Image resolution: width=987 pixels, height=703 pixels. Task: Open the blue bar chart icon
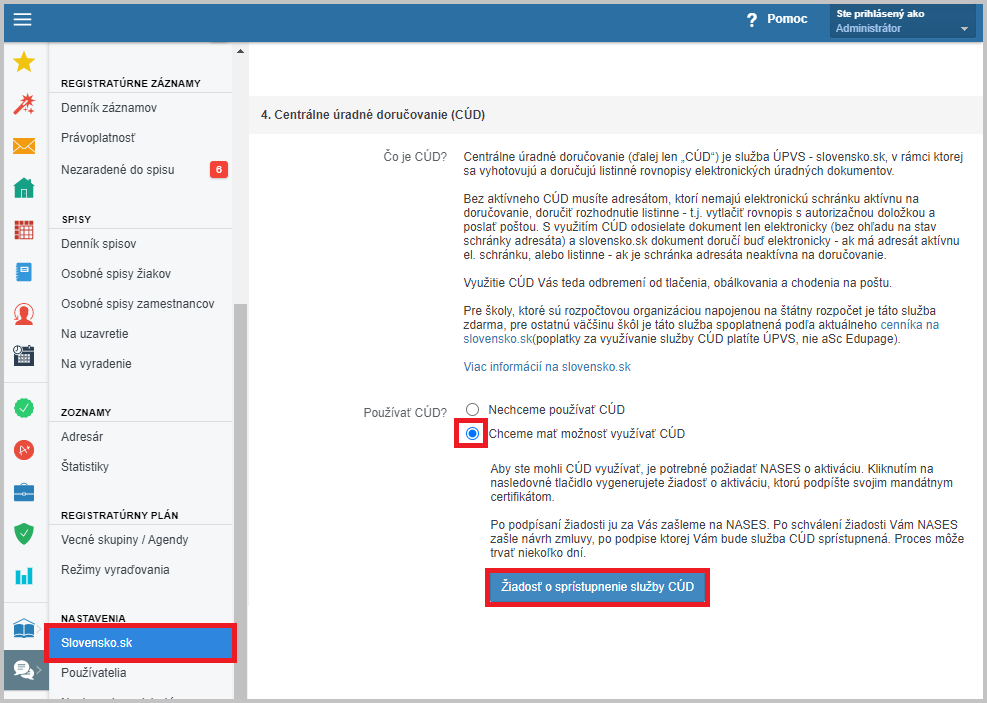[x=24, y=576]
